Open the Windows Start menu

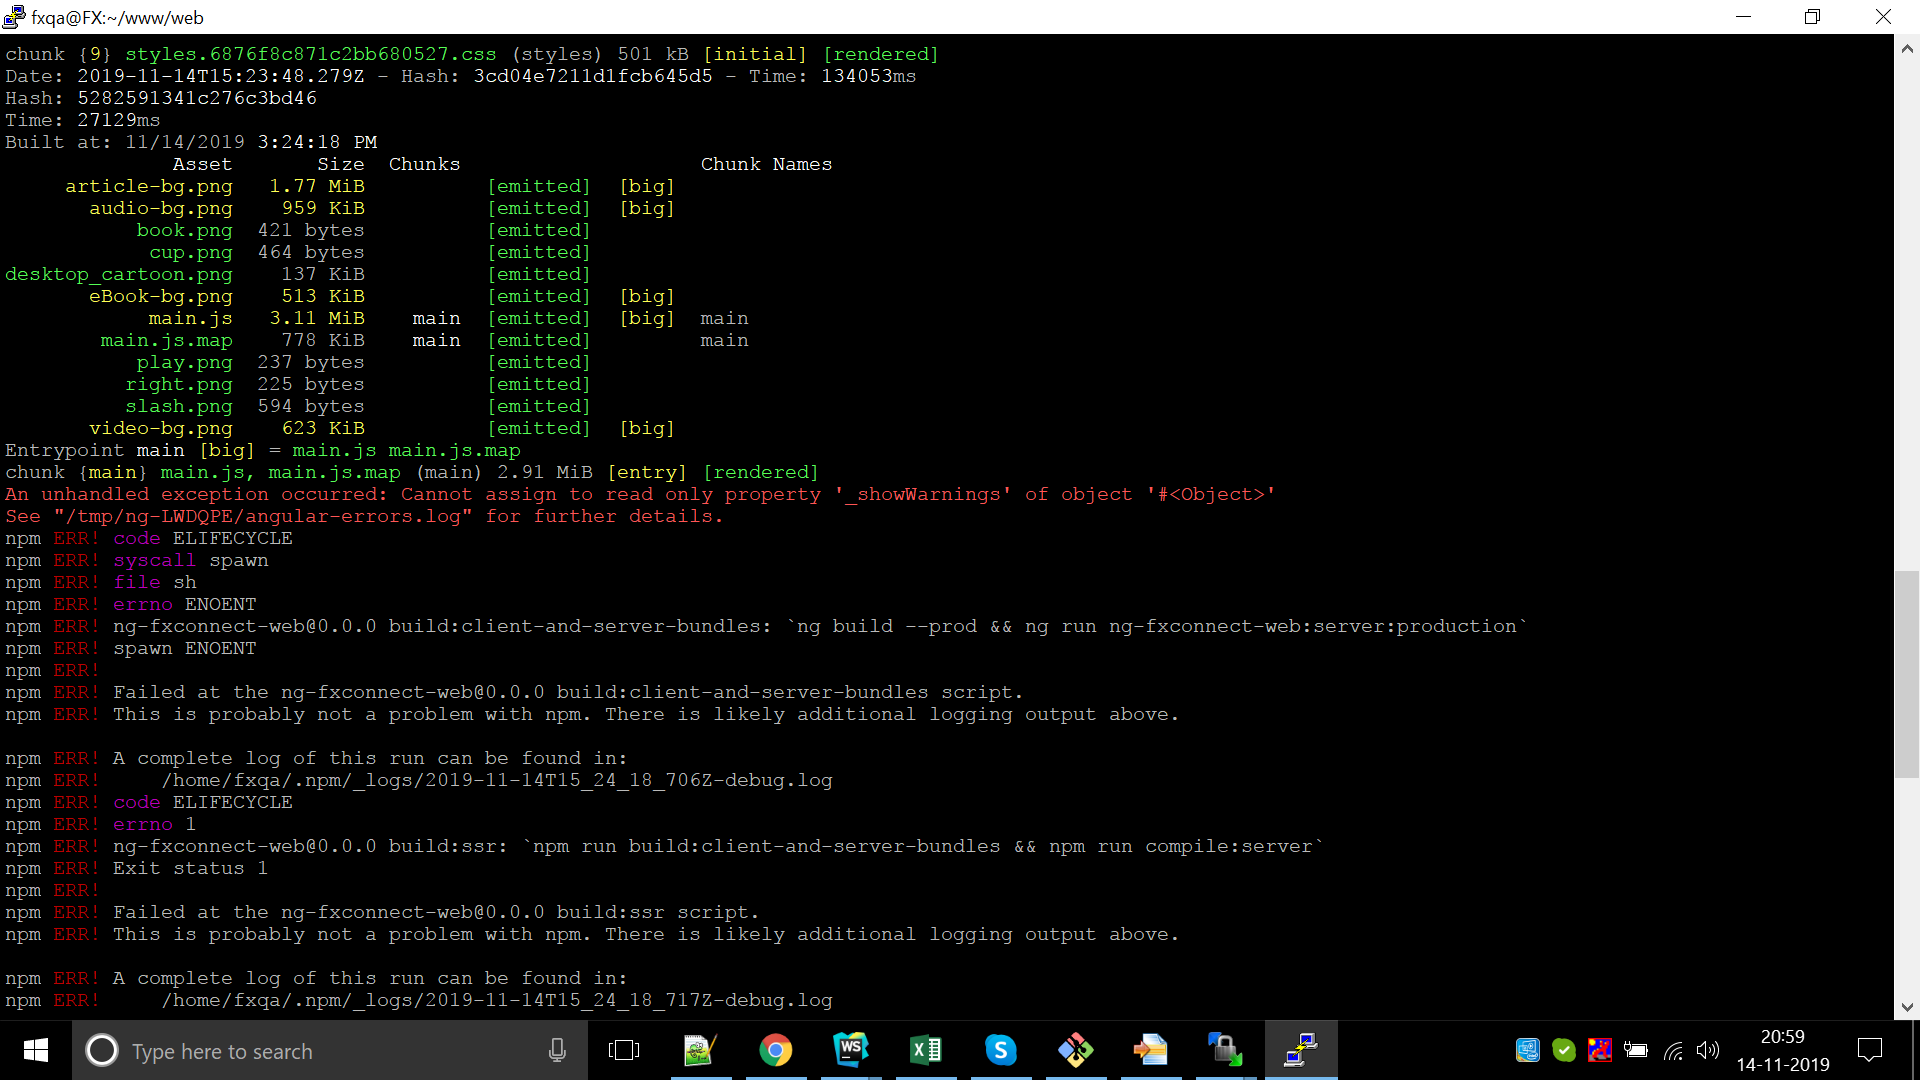(x=36, y=1050)
